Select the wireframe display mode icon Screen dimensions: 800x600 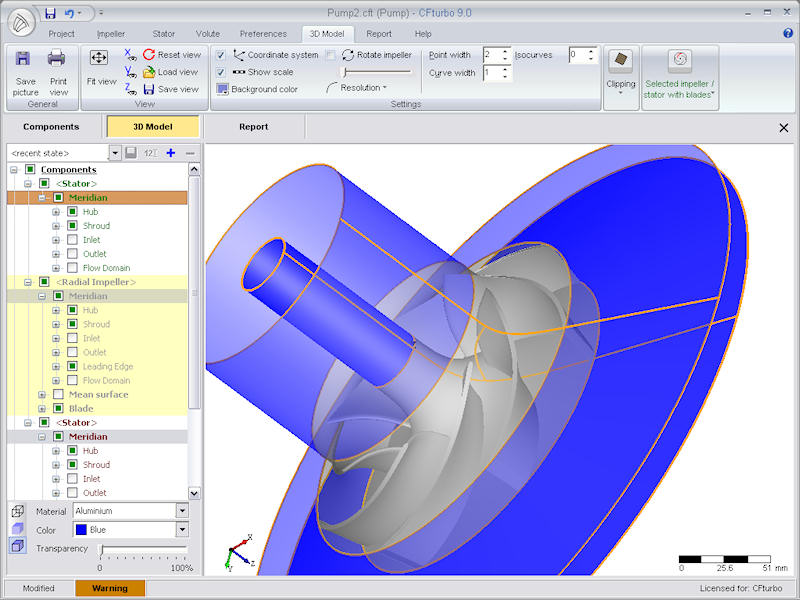[x=17, y=511]
